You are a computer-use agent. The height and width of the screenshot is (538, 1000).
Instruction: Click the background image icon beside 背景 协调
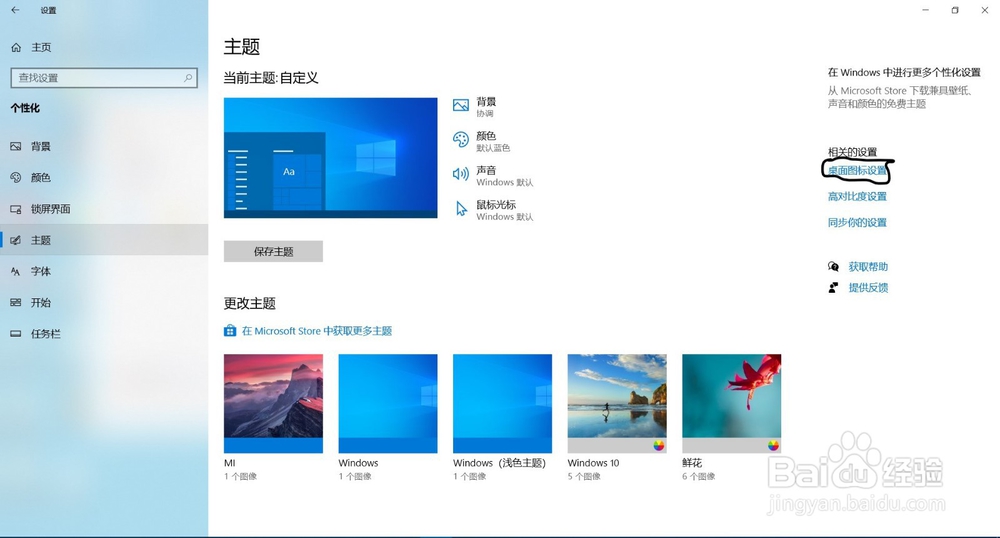point(460,105)
